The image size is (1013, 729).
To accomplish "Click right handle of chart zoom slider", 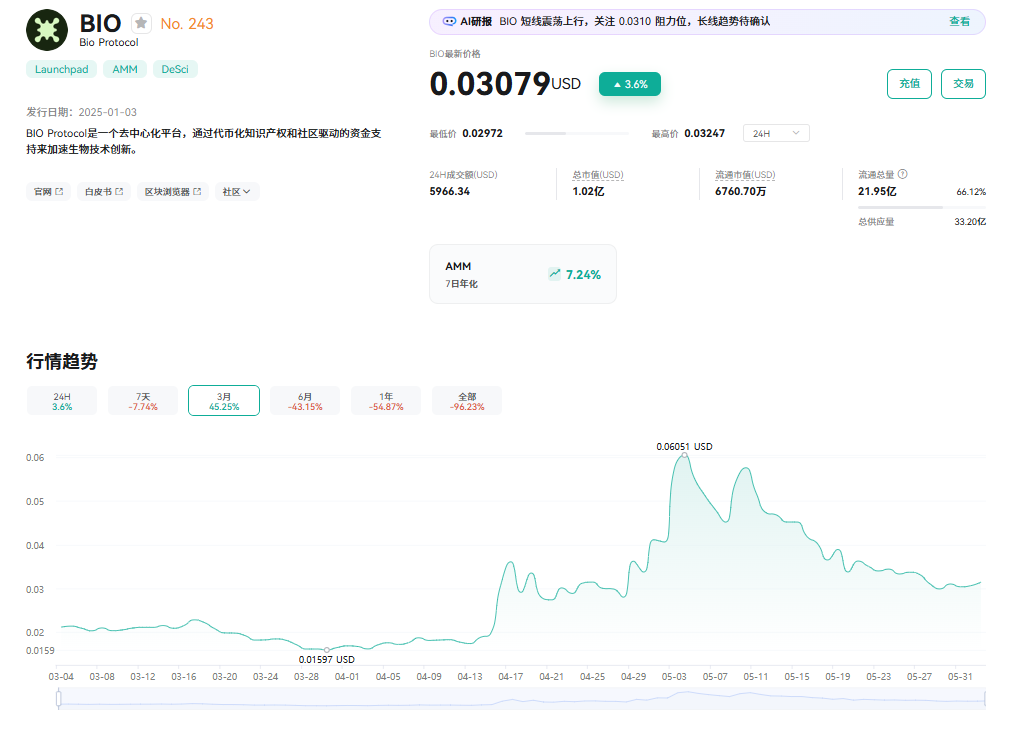I will [x=985, y=699].
